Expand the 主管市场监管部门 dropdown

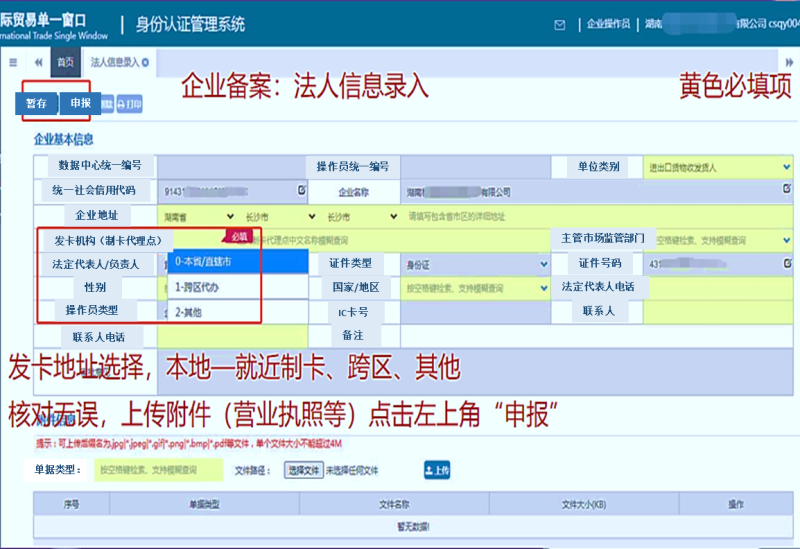pos(722,240)
